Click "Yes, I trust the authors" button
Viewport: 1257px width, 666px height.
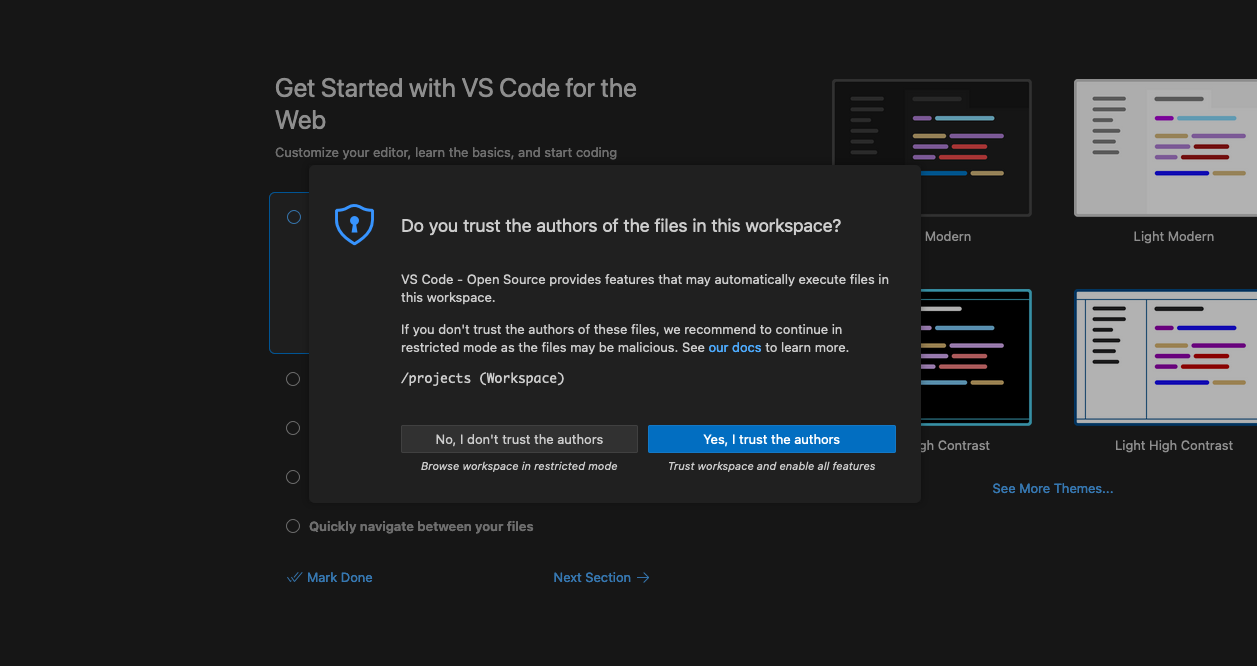771,439
